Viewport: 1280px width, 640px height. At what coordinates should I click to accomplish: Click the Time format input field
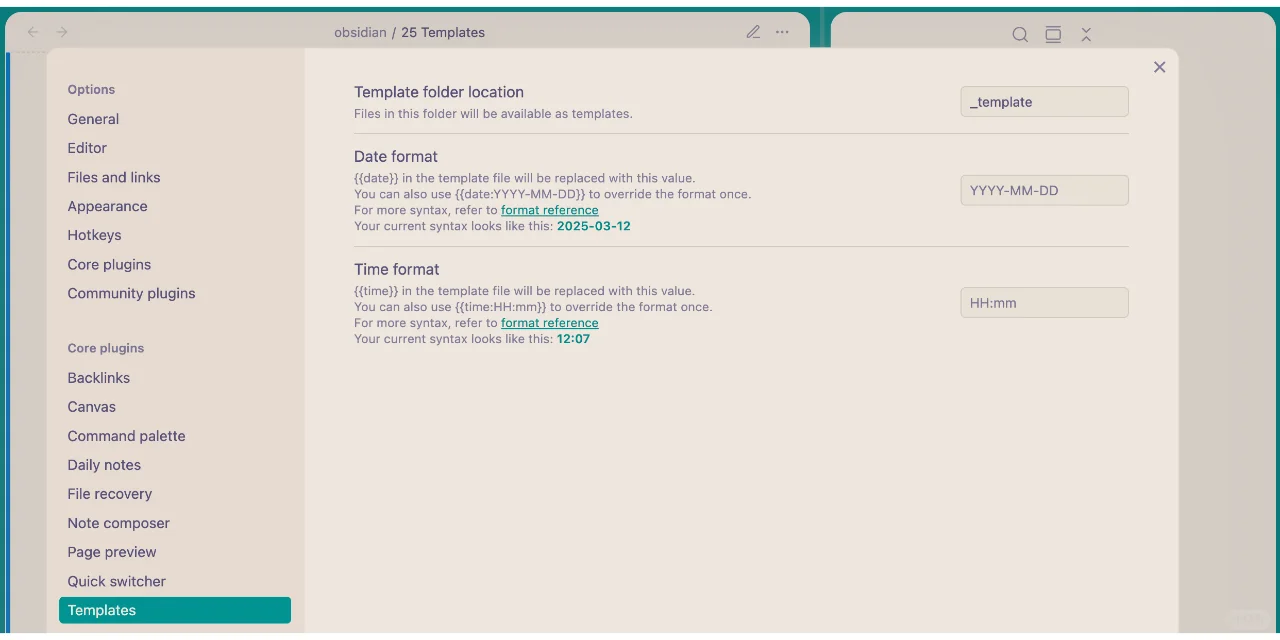(x=1044, y=302)
